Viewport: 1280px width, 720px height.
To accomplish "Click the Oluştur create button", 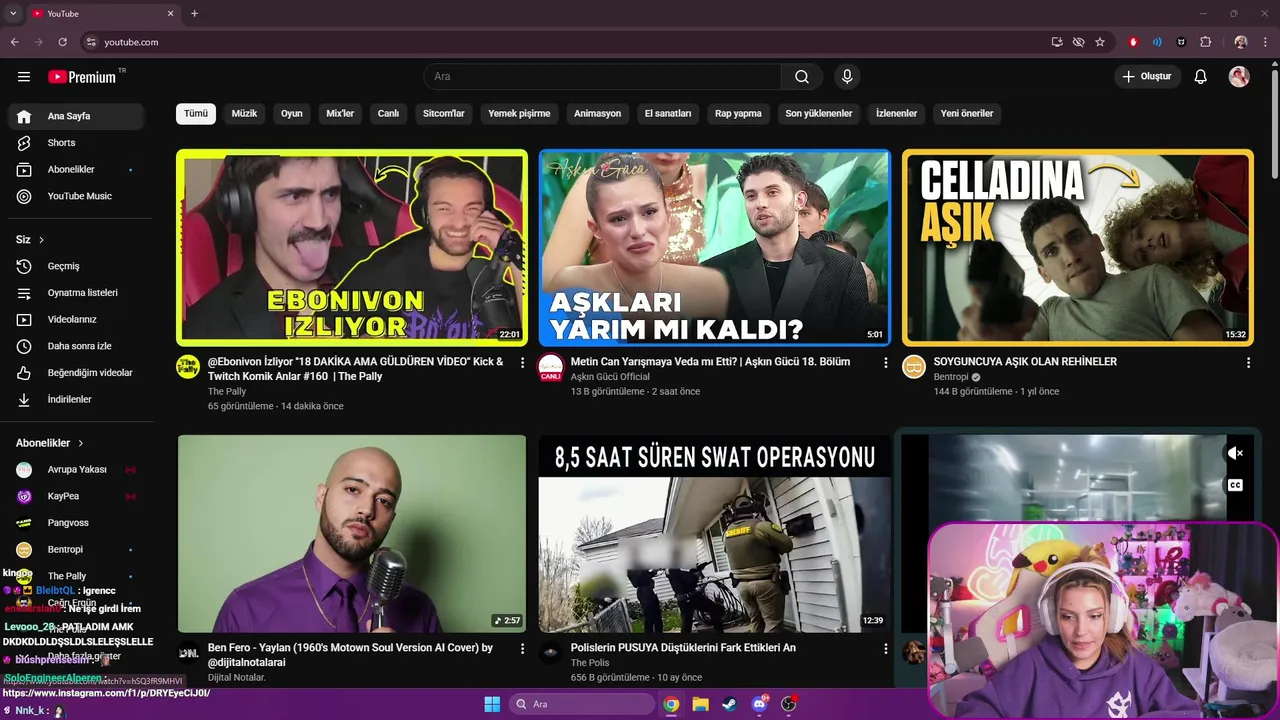I will (x=1147, y=77).
